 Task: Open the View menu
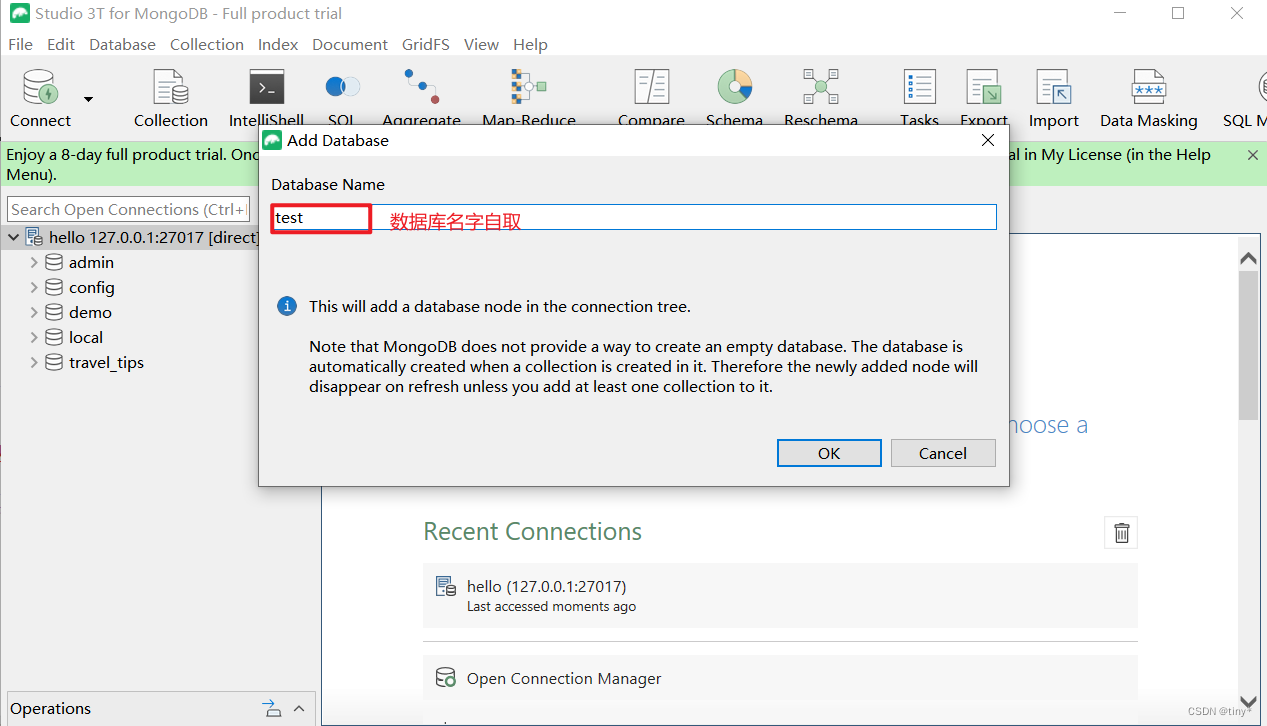[x=481, y=44]
